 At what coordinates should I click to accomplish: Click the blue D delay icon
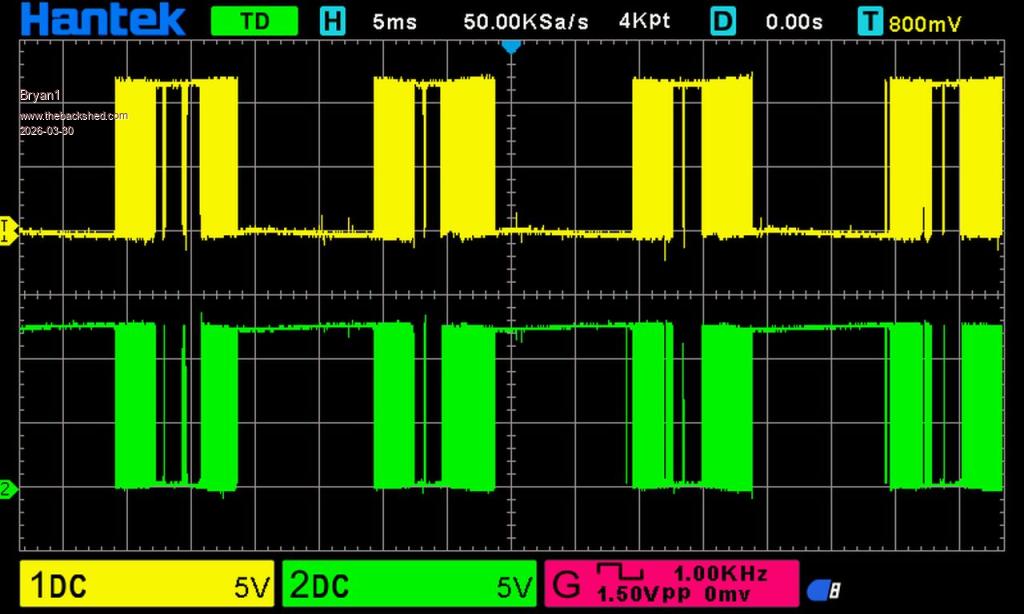coord(723,21)
